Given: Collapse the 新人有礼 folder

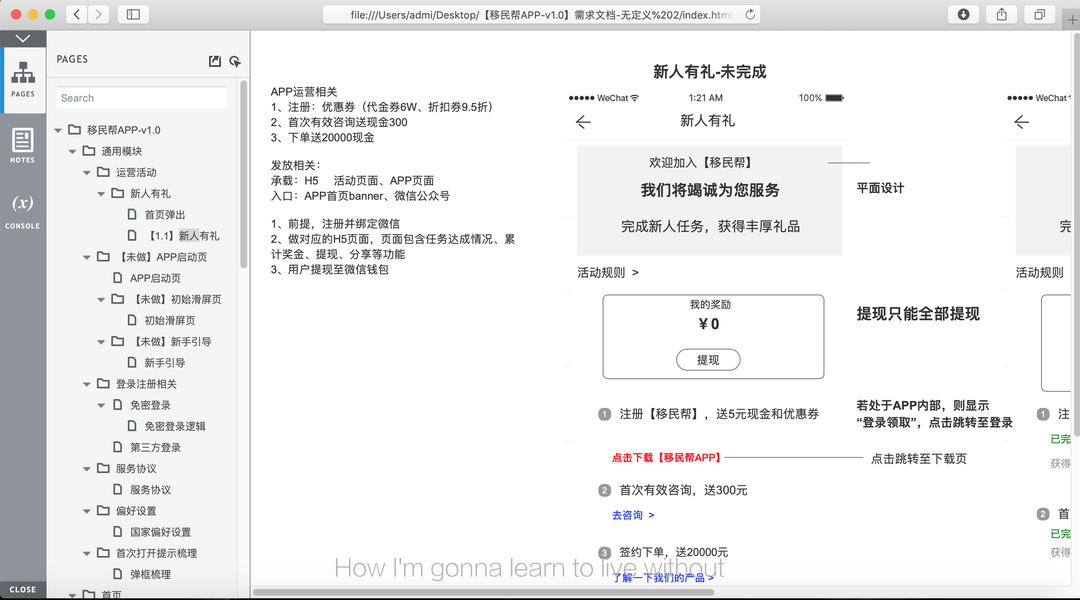Looking at the screenshot, I should tap(101, 194).
